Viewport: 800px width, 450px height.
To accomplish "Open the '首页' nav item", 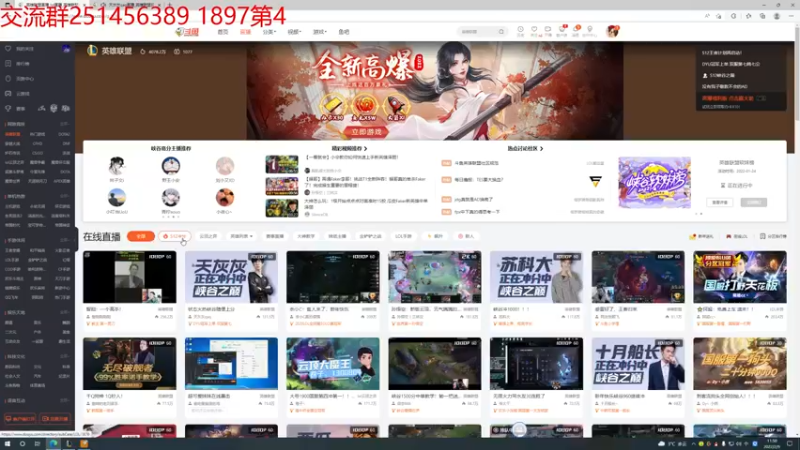I will 223,32.
